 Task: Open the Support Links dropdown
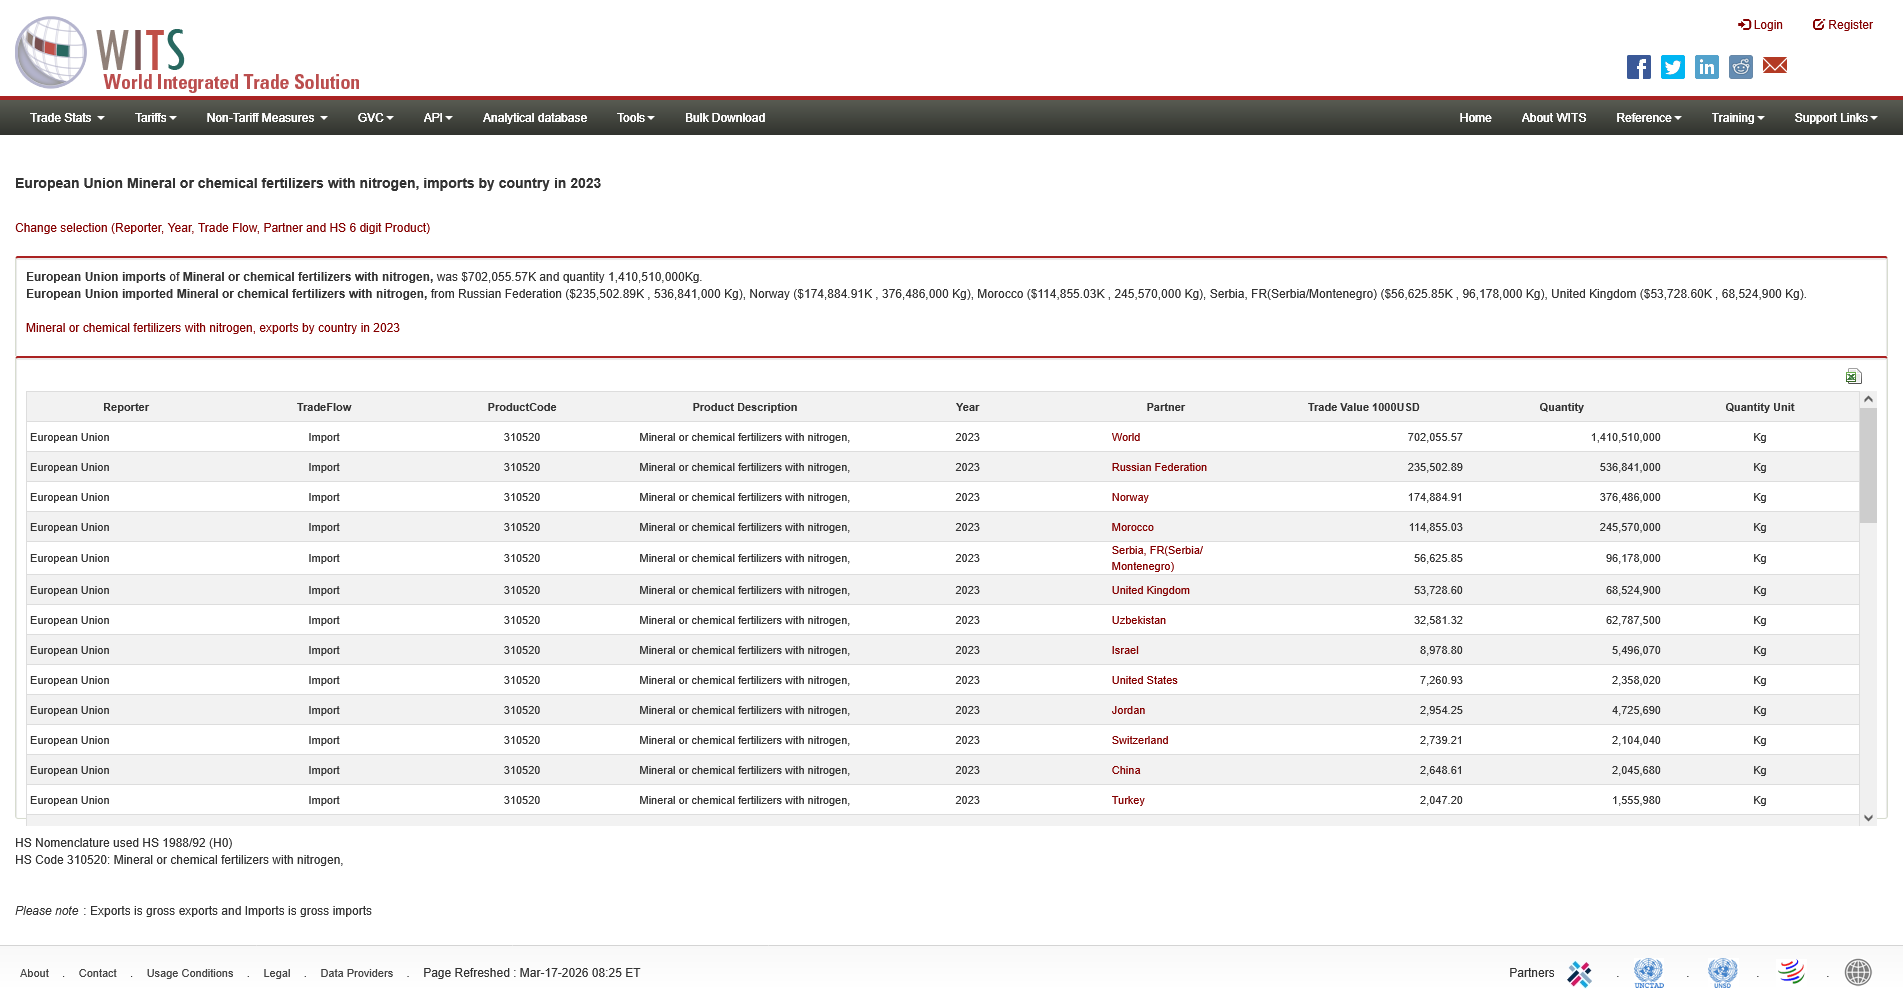coord(1835,118)
